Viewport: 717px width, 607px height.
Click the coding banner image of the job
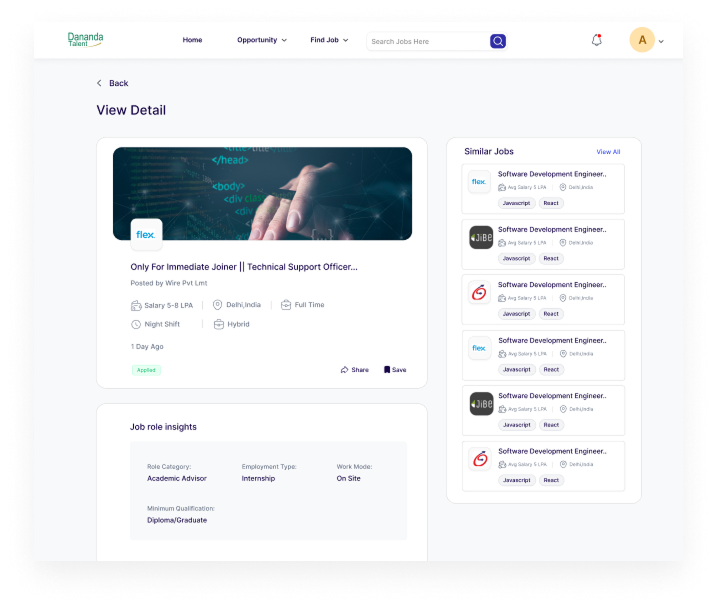coord(262,193)
